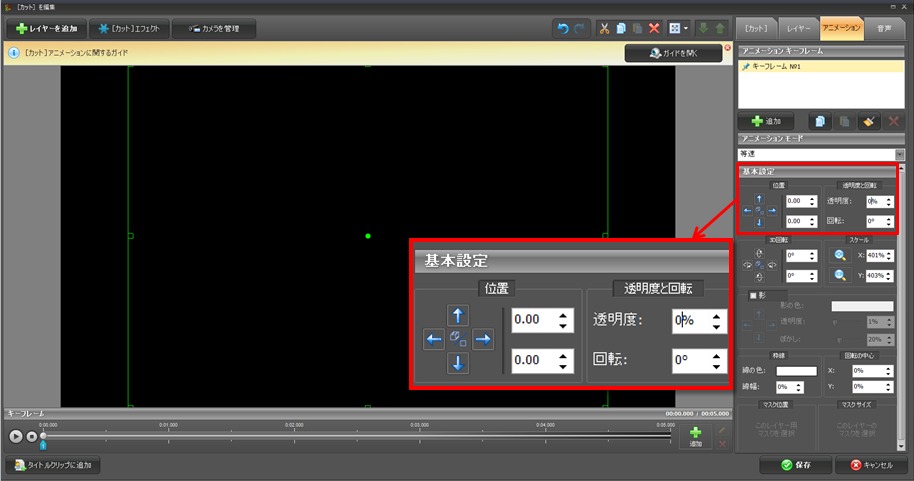Switch to the レイヤー tab

798,28
